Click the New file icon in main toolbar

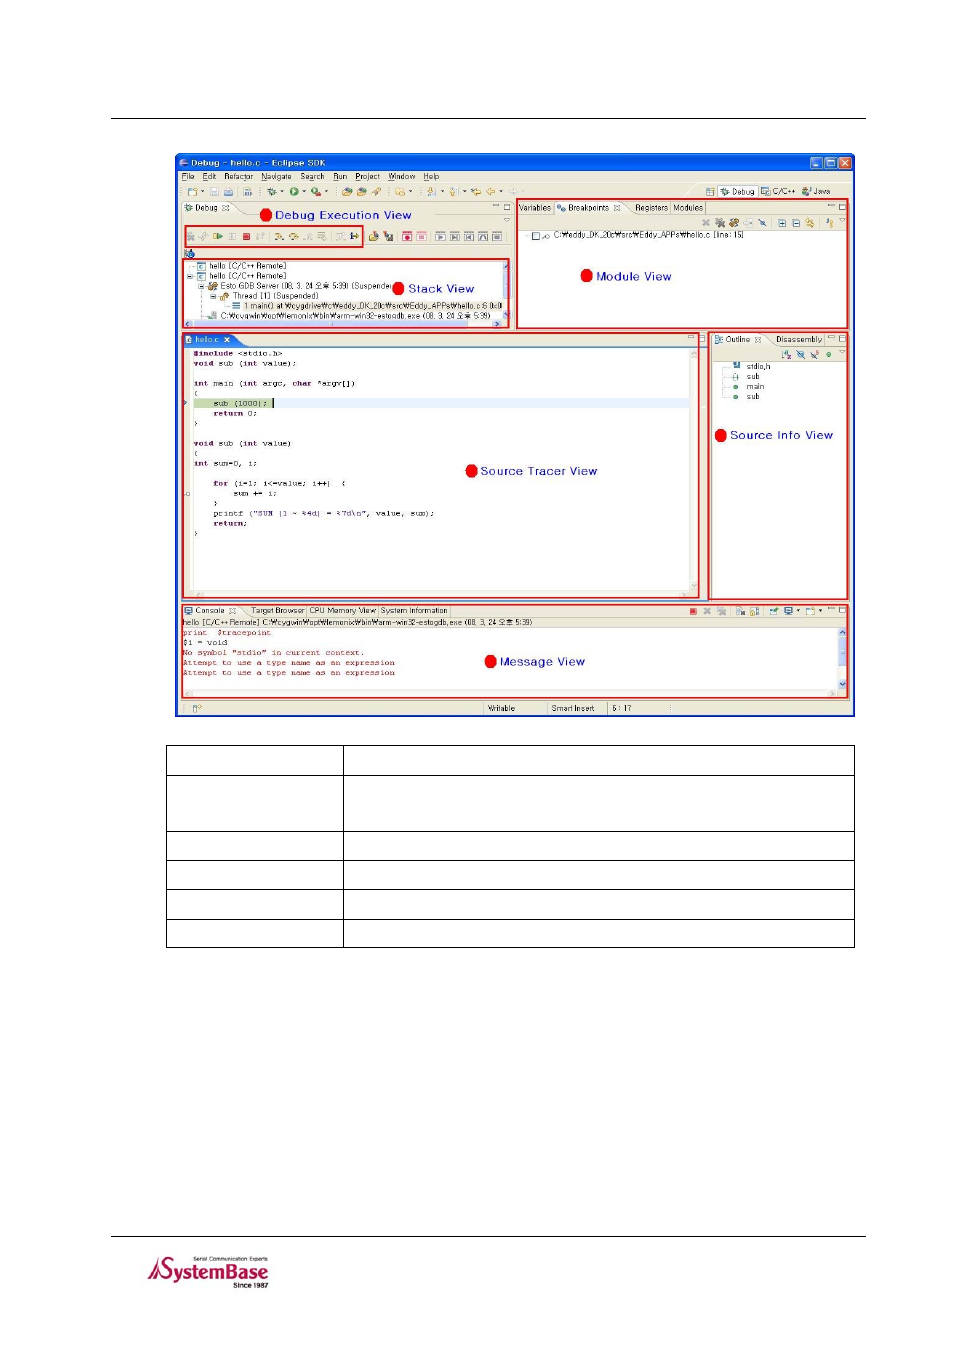(x=192, y=192)
